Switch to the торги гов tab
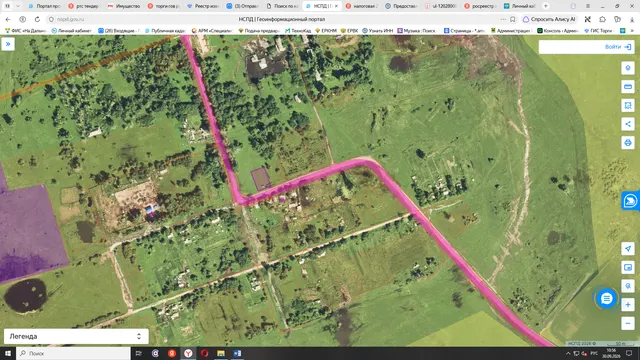The width and height of the screenshot is (640, 360). [163, 6]
